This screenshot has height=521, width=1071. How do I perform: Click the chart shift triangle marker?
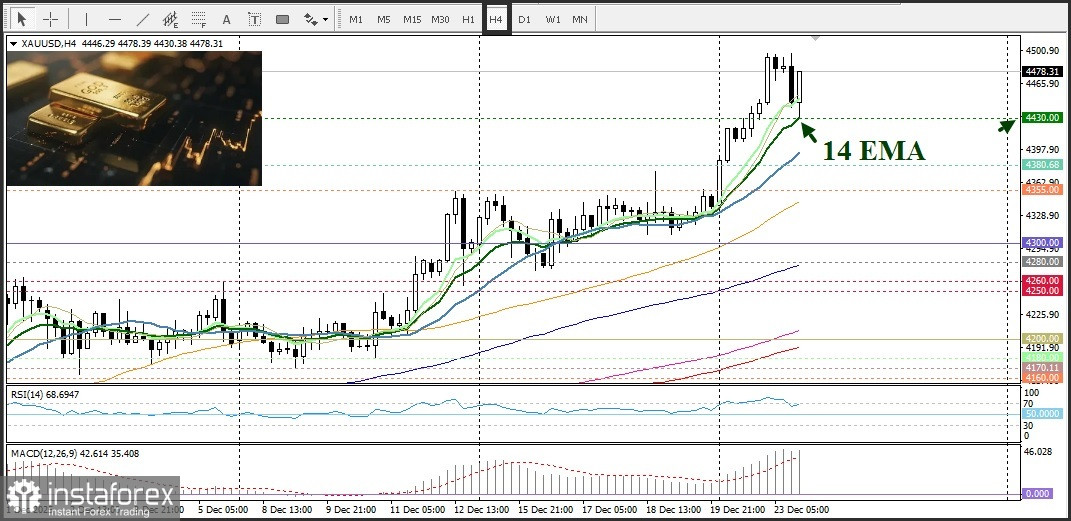point(816,39)
